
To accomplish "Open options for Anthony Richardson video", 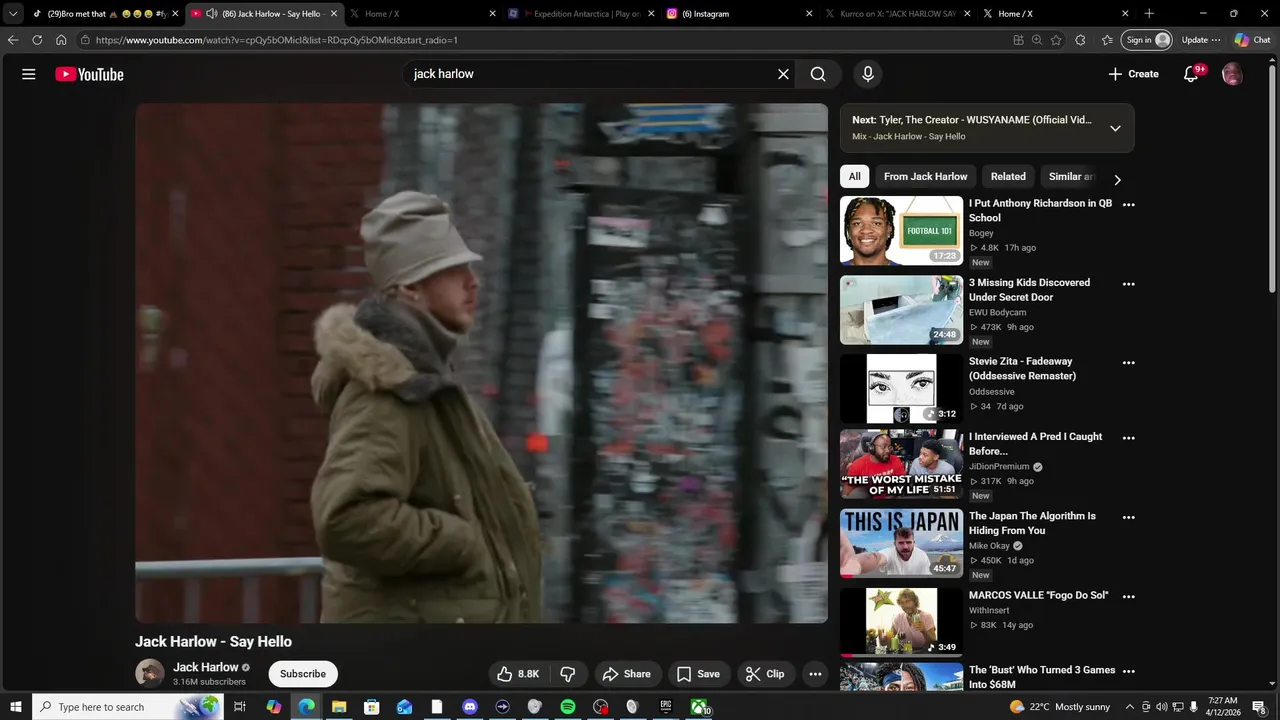I will click(1129, 205).
